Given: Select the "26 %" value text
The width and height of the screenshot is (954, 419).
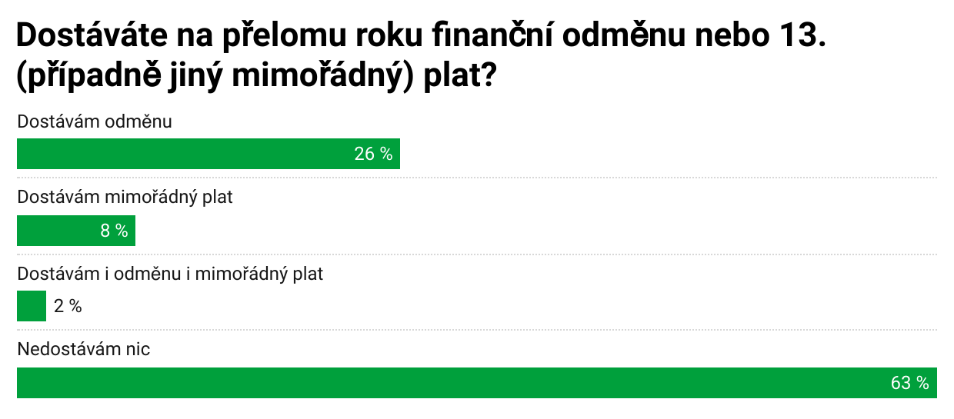Looking at the screenshot, I should pos(373,154).
